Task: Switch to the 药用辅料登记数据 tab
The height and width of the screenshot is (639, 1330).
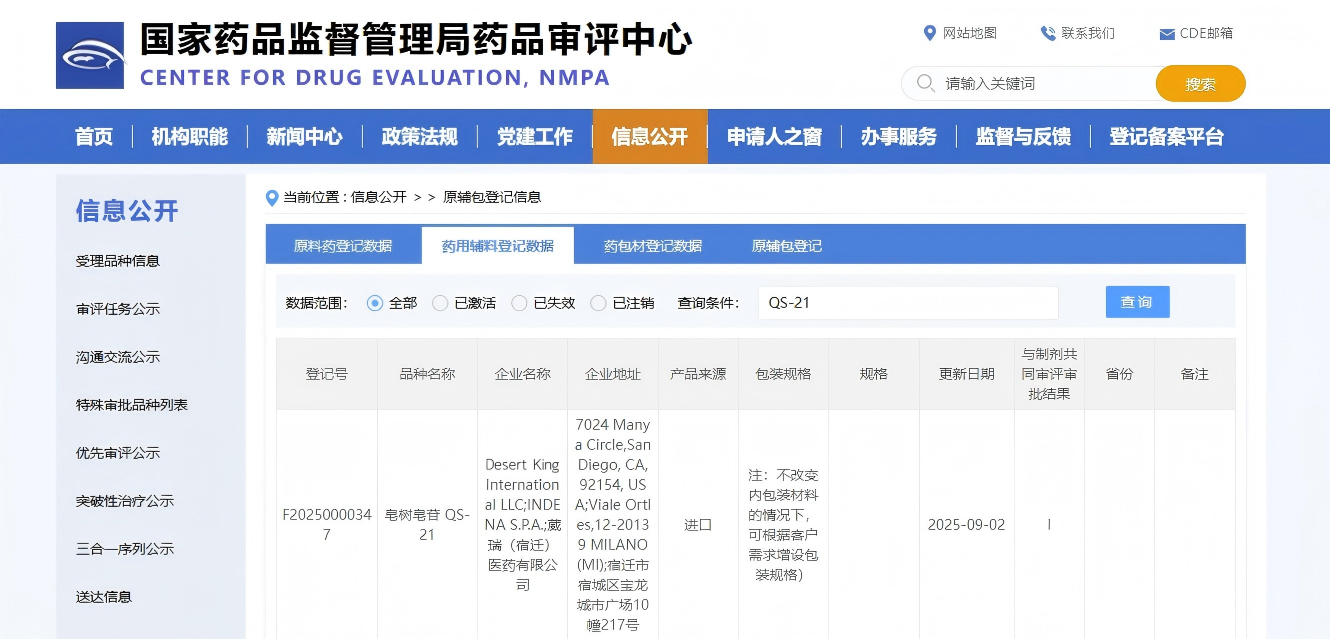Action: 498,246
